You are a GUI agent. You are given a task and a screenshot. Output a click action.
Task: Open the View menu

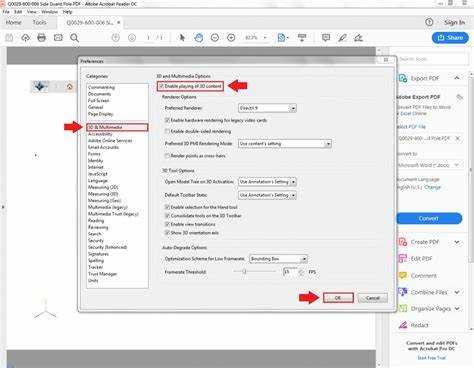pyautogui.click(x=32, y=12)
